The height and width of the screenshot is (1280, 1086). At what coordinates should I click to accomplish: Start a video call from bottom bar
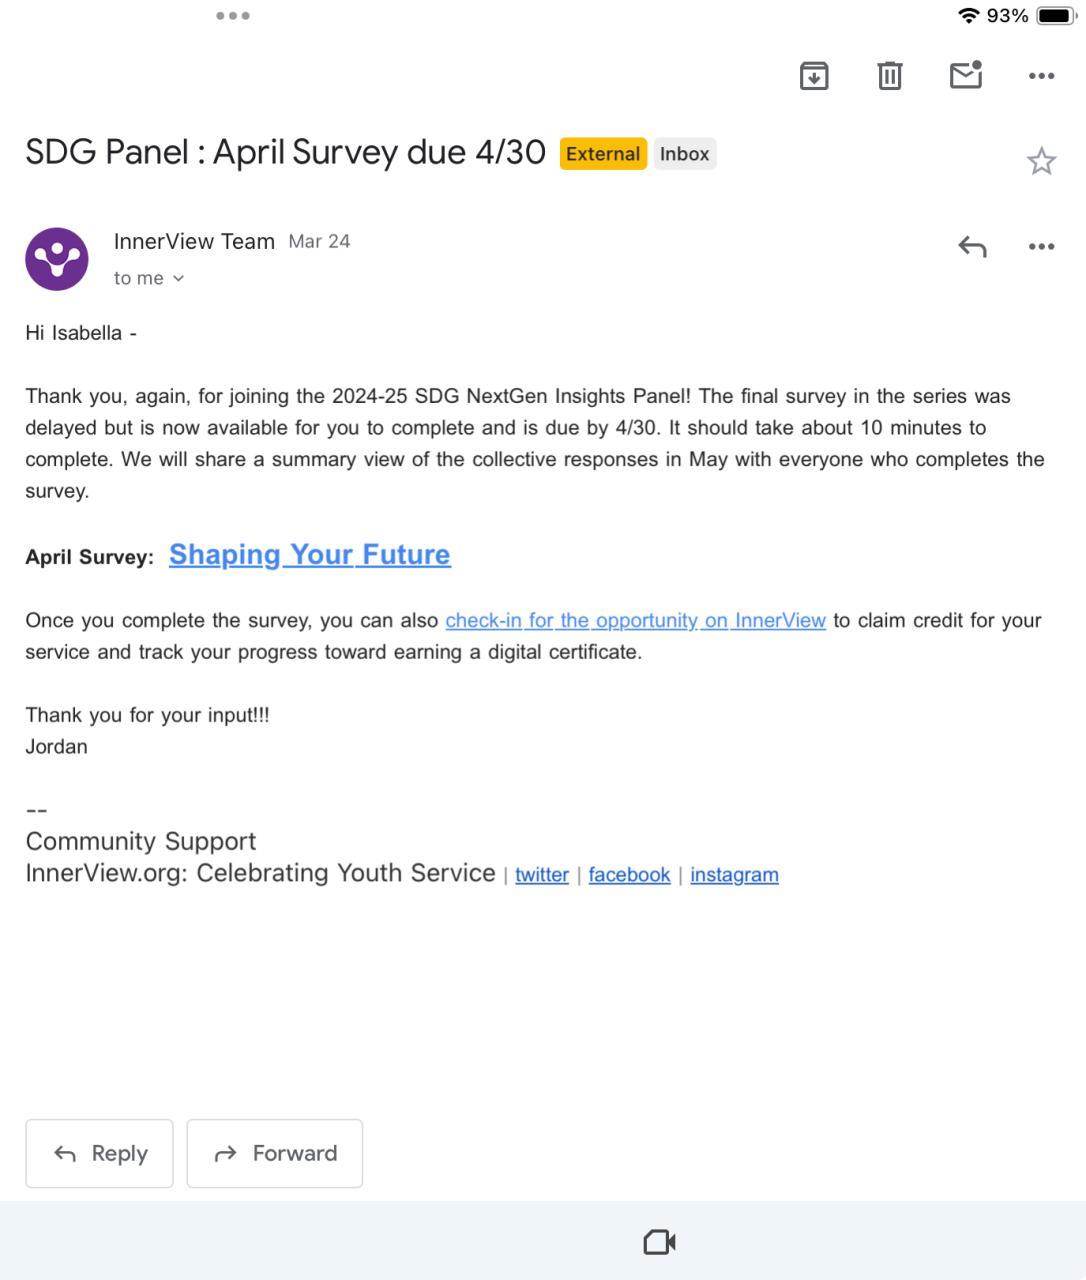pyautogui.click(x=659, y=1242)
